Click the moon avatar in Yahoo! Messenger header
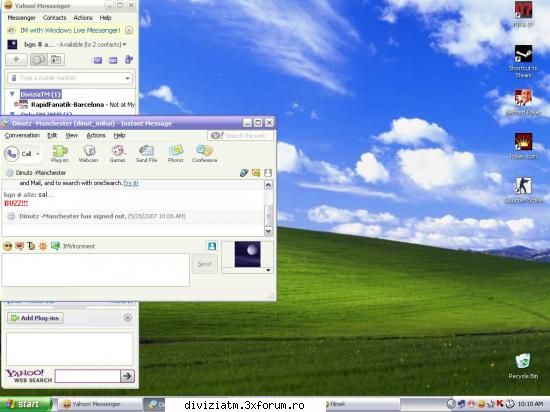This screenshot has width=550, height=412. [12, 45]
